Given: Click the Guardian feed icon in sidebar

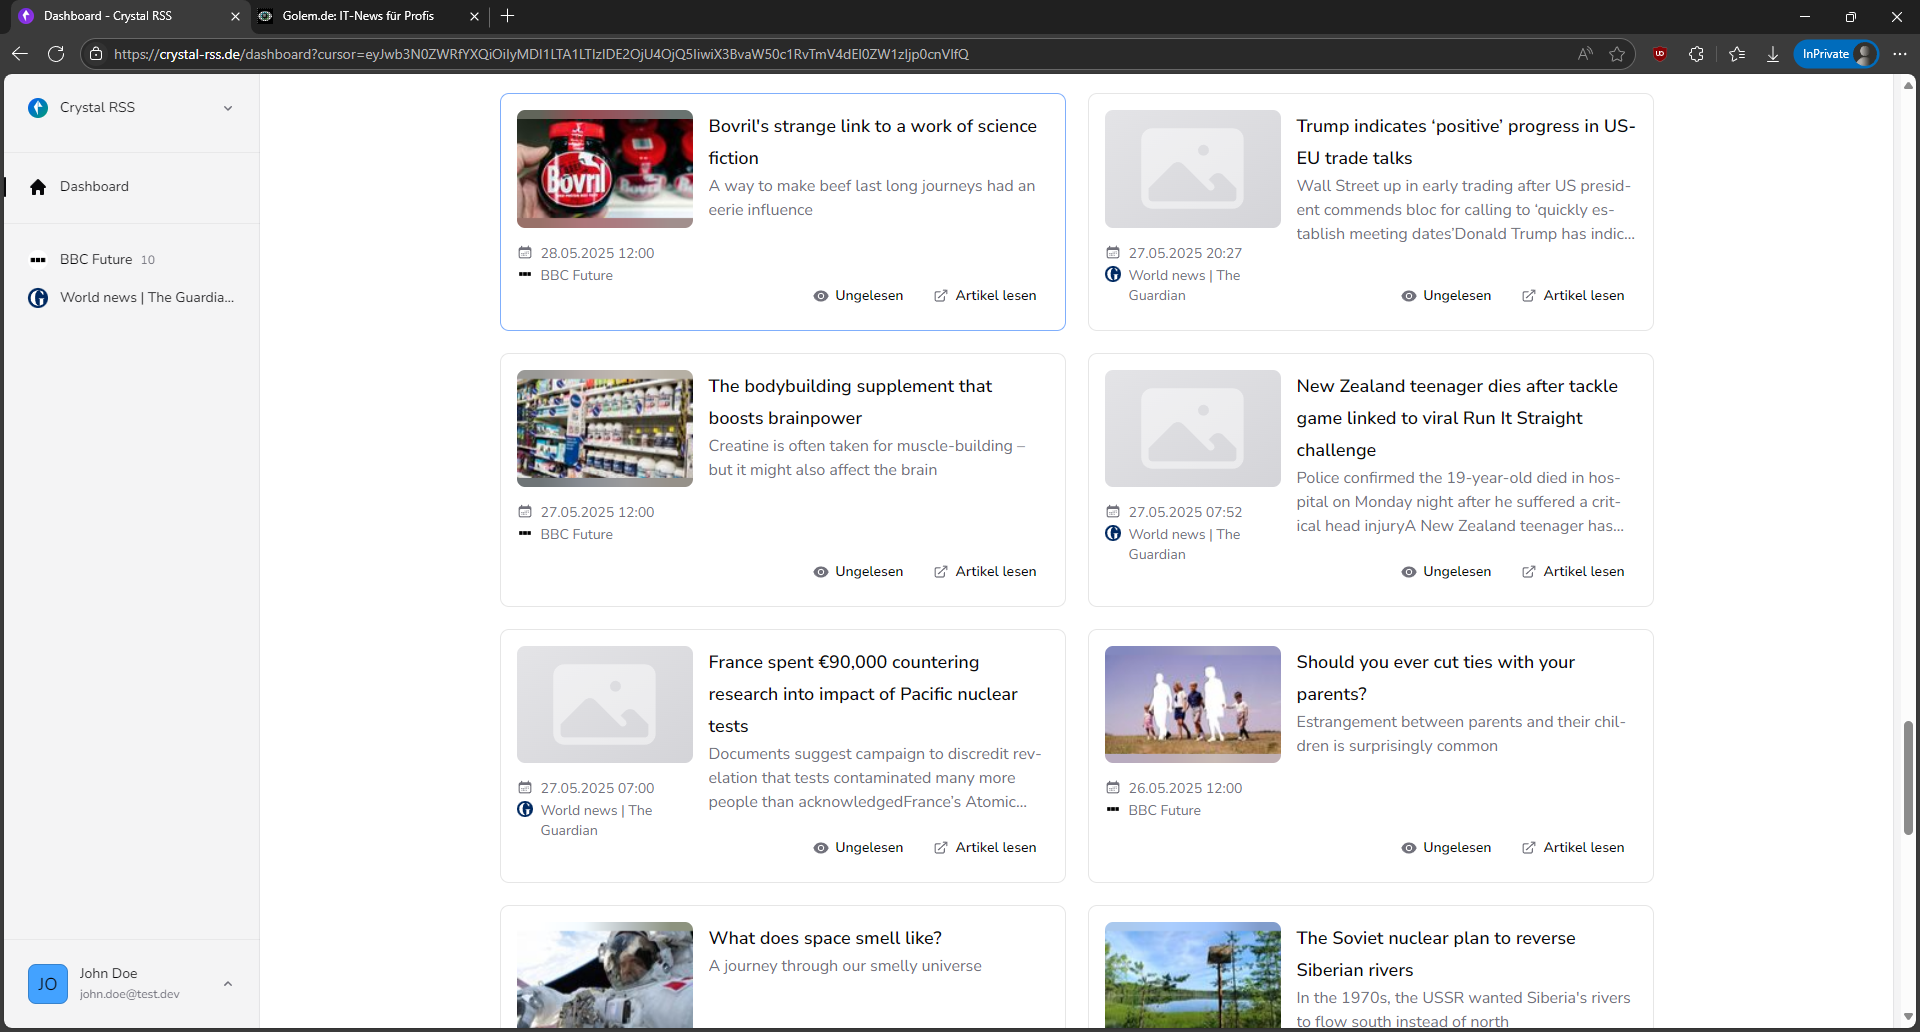Looking at the screenshot, I should pyautogui.click(x=38, y=298).
